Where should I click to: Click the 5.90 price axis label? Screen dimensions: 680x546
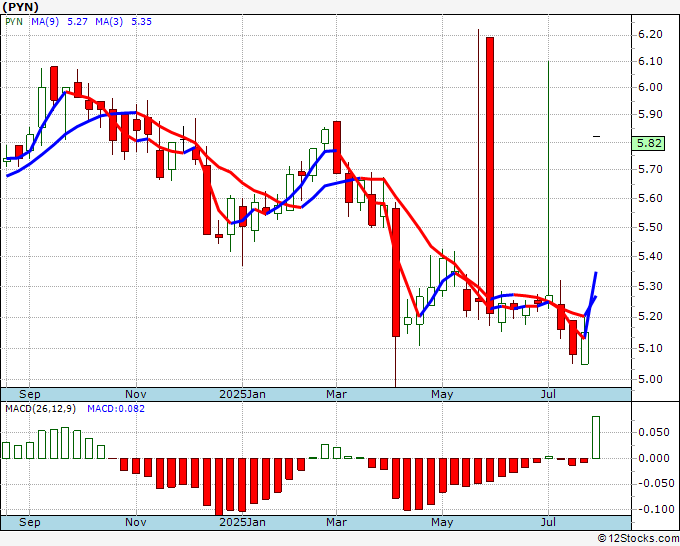651,114
